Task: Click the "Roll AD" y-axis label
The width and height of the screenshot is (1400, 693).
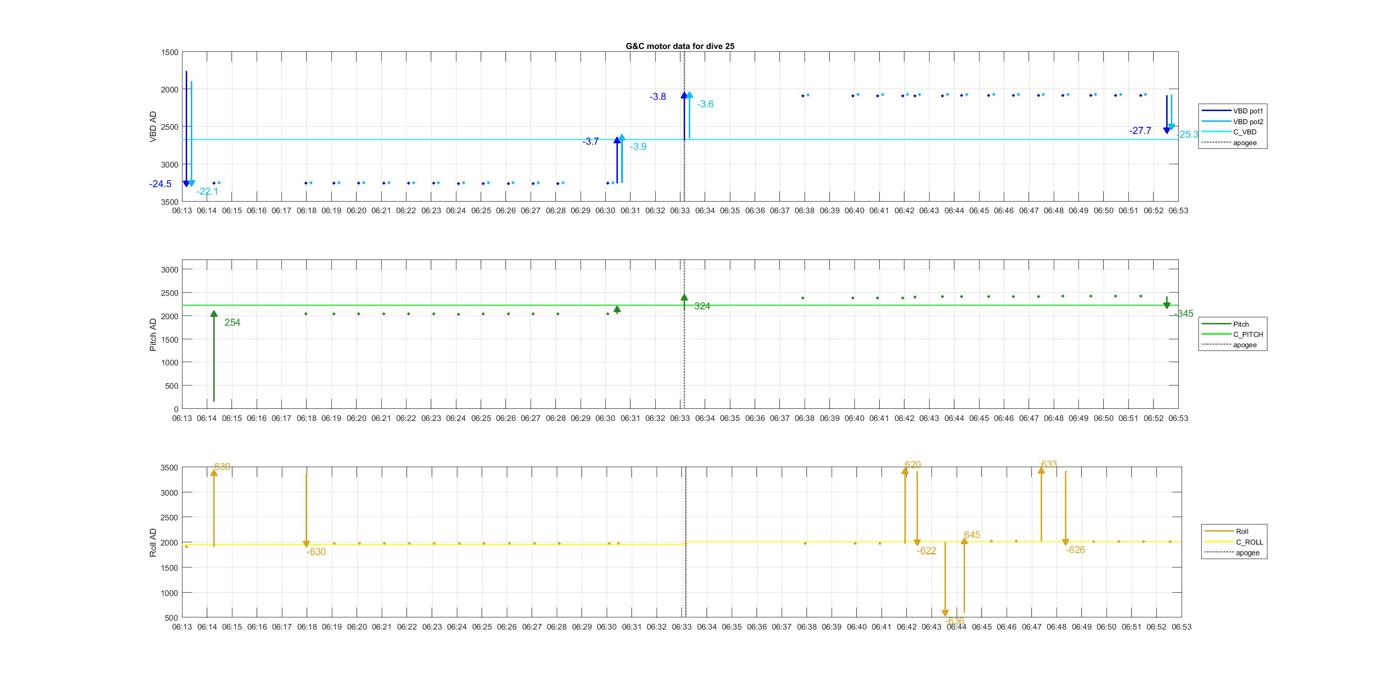Action: [154, 541]
